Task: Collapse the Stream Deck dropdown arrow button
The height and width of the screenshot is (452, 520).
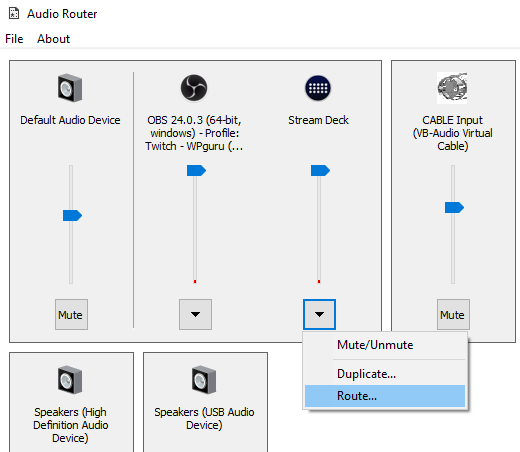Action: (319, 314)
